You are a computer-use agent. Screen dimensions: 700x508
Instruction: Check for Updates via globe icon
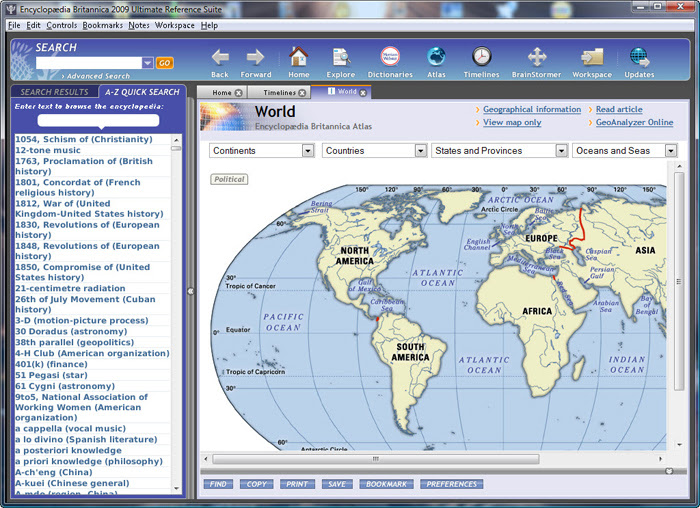639,57
